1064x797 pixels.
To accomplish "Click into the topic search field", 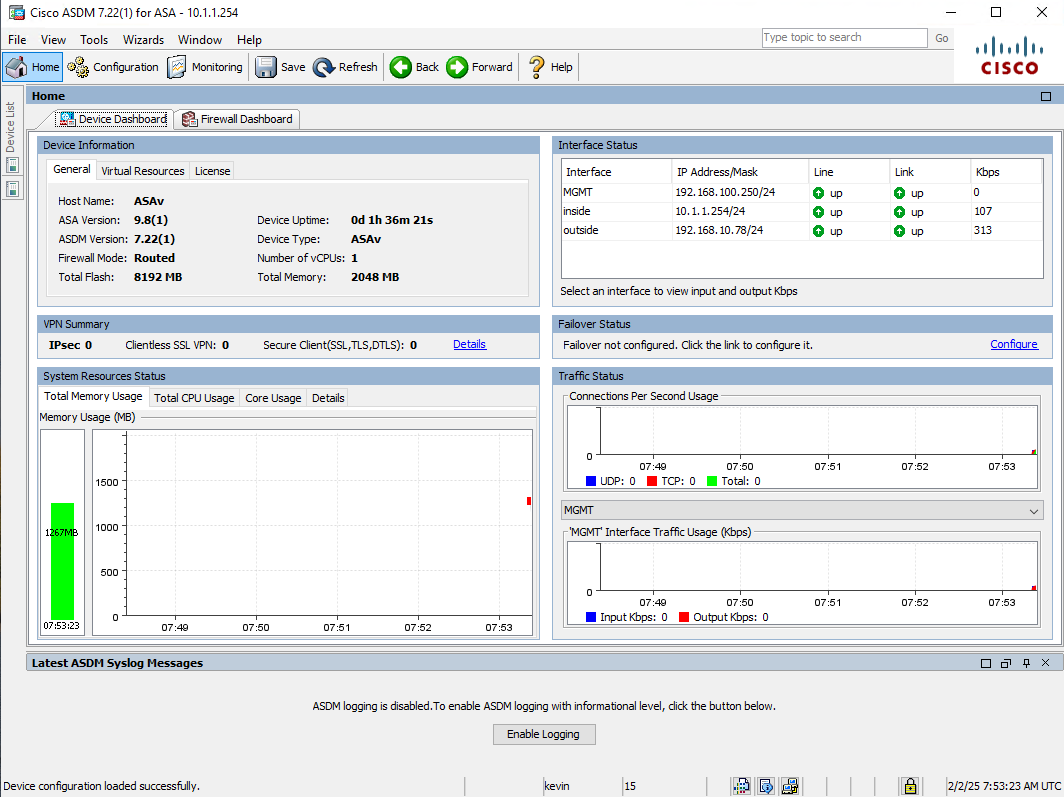I will pyautogui.click(x=844, y=38).
